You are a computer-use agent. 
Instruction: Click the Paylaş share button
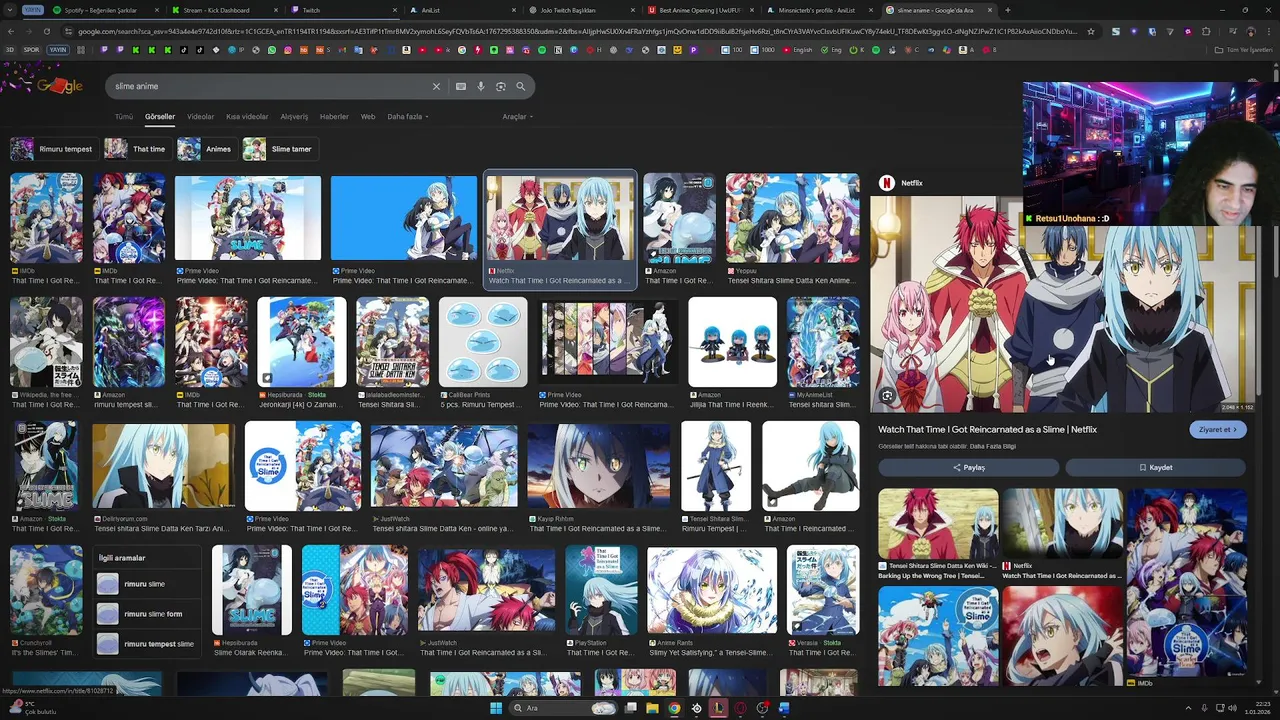968,467
